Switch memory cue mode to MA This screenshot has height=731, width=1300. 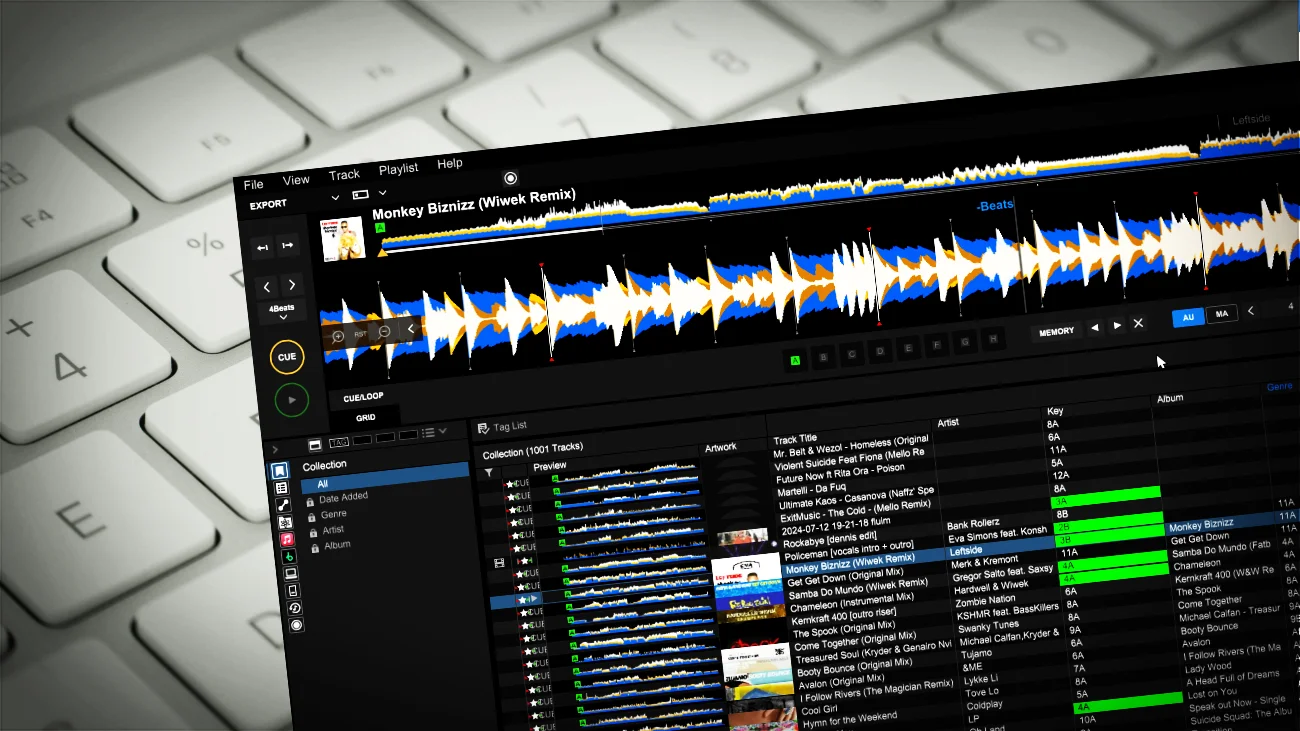(x=1222, y=313)
